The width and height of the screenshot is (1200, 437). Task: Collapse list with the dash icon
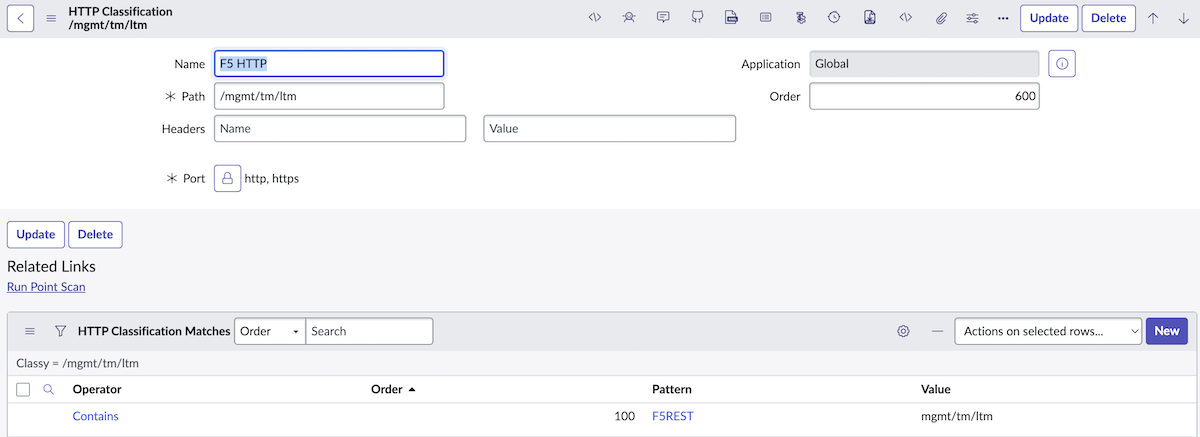coord(937,331)
